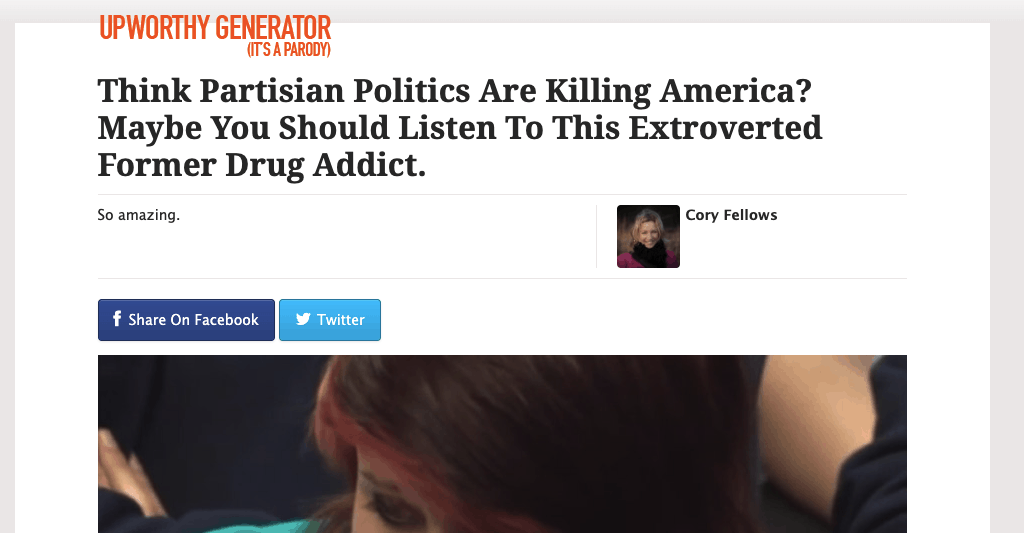Viewport: 1024px width, 533px height.
Task: Click the "(It's a parody)" subtitle
Action: click(289, 50)
